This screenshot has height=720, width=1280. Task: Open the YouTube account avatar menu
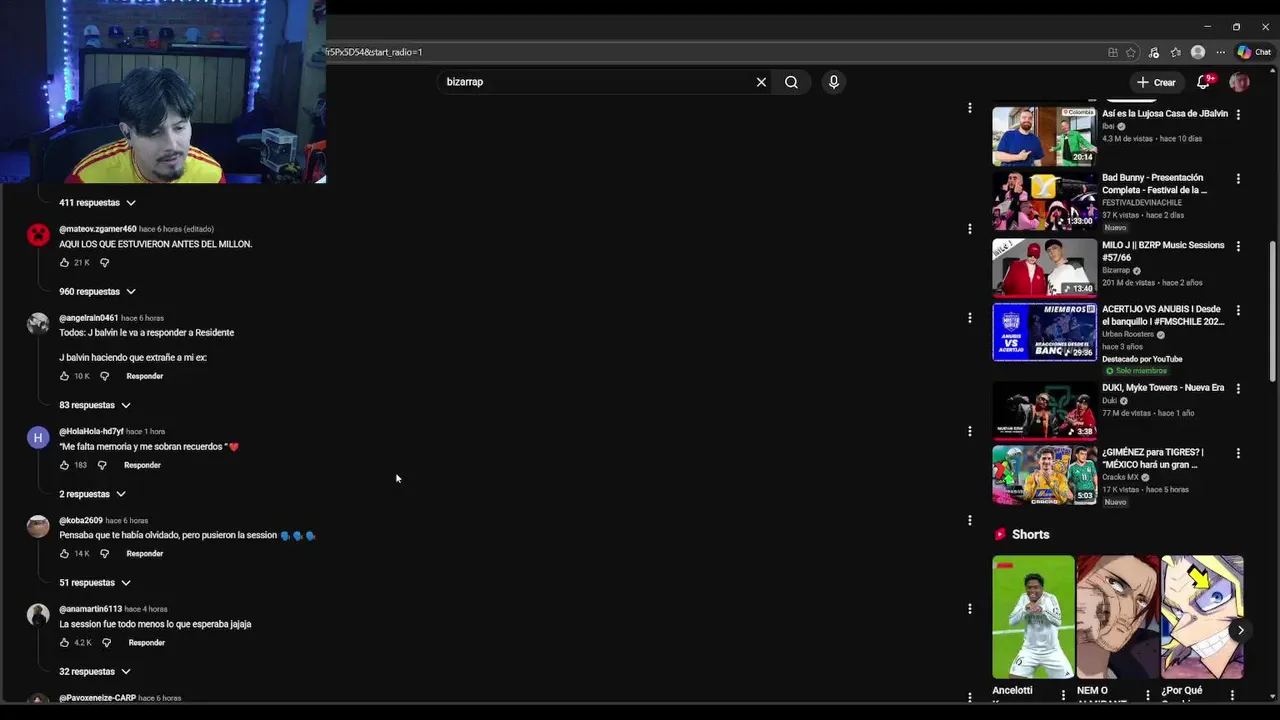[1240, 82]
